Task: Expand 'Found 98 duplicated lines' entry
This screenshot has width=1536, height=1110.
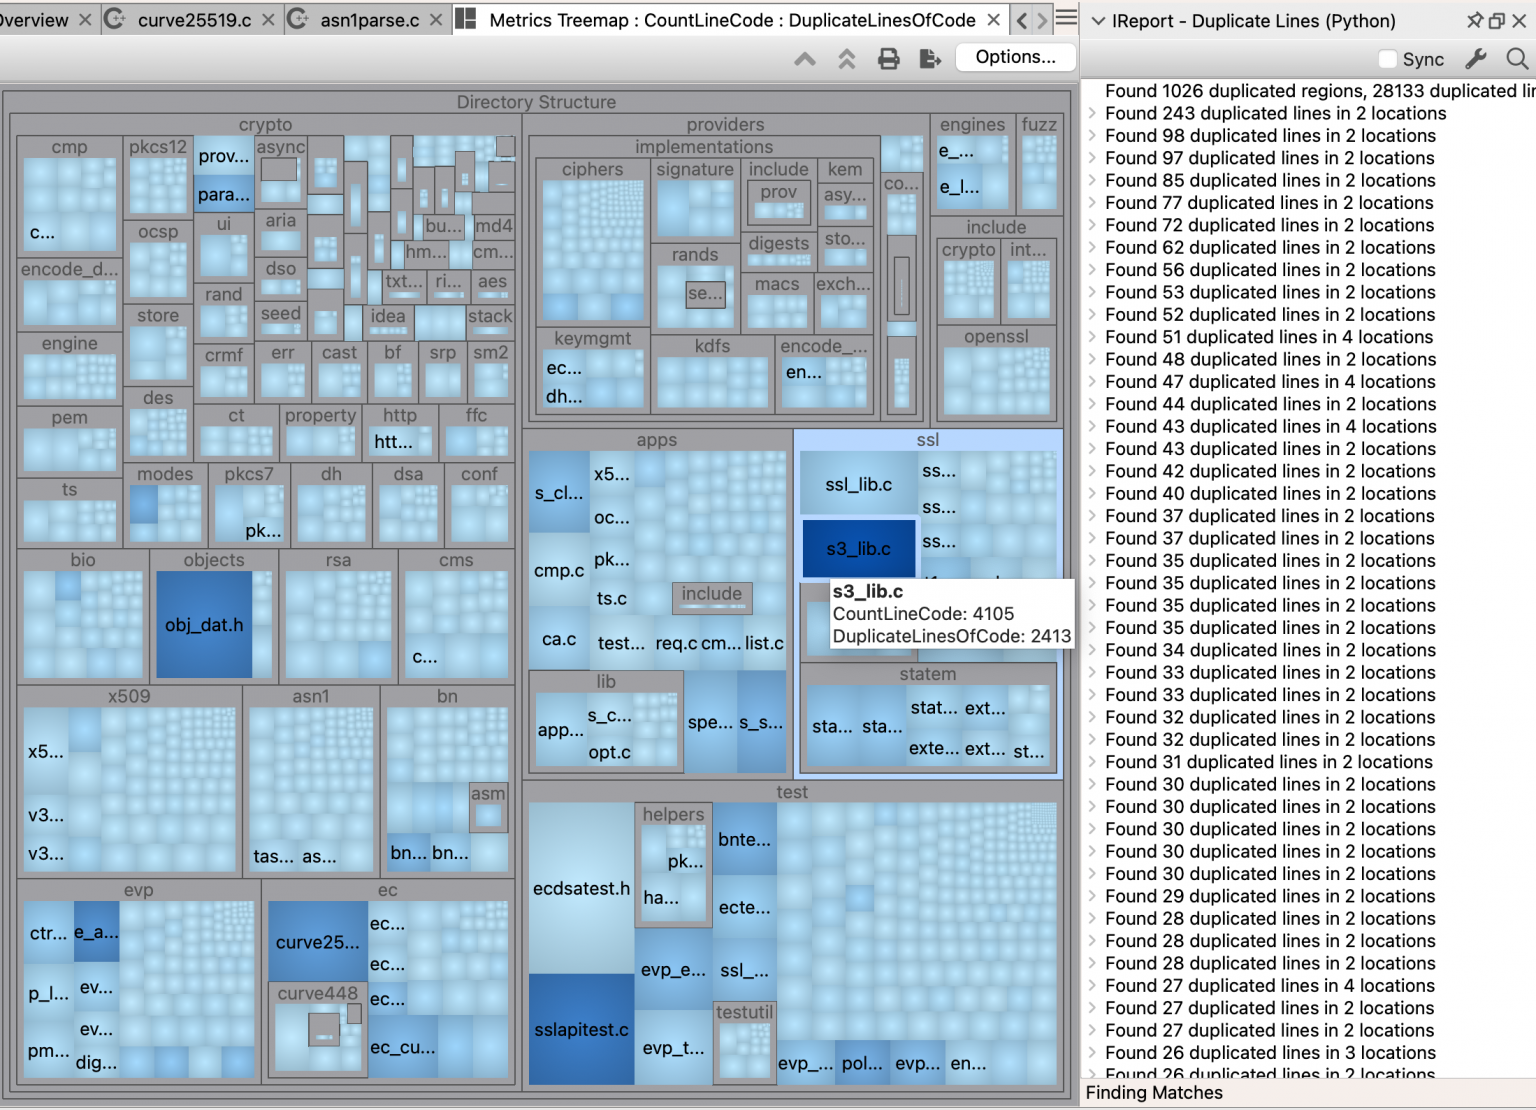Action: point(1093,136)
